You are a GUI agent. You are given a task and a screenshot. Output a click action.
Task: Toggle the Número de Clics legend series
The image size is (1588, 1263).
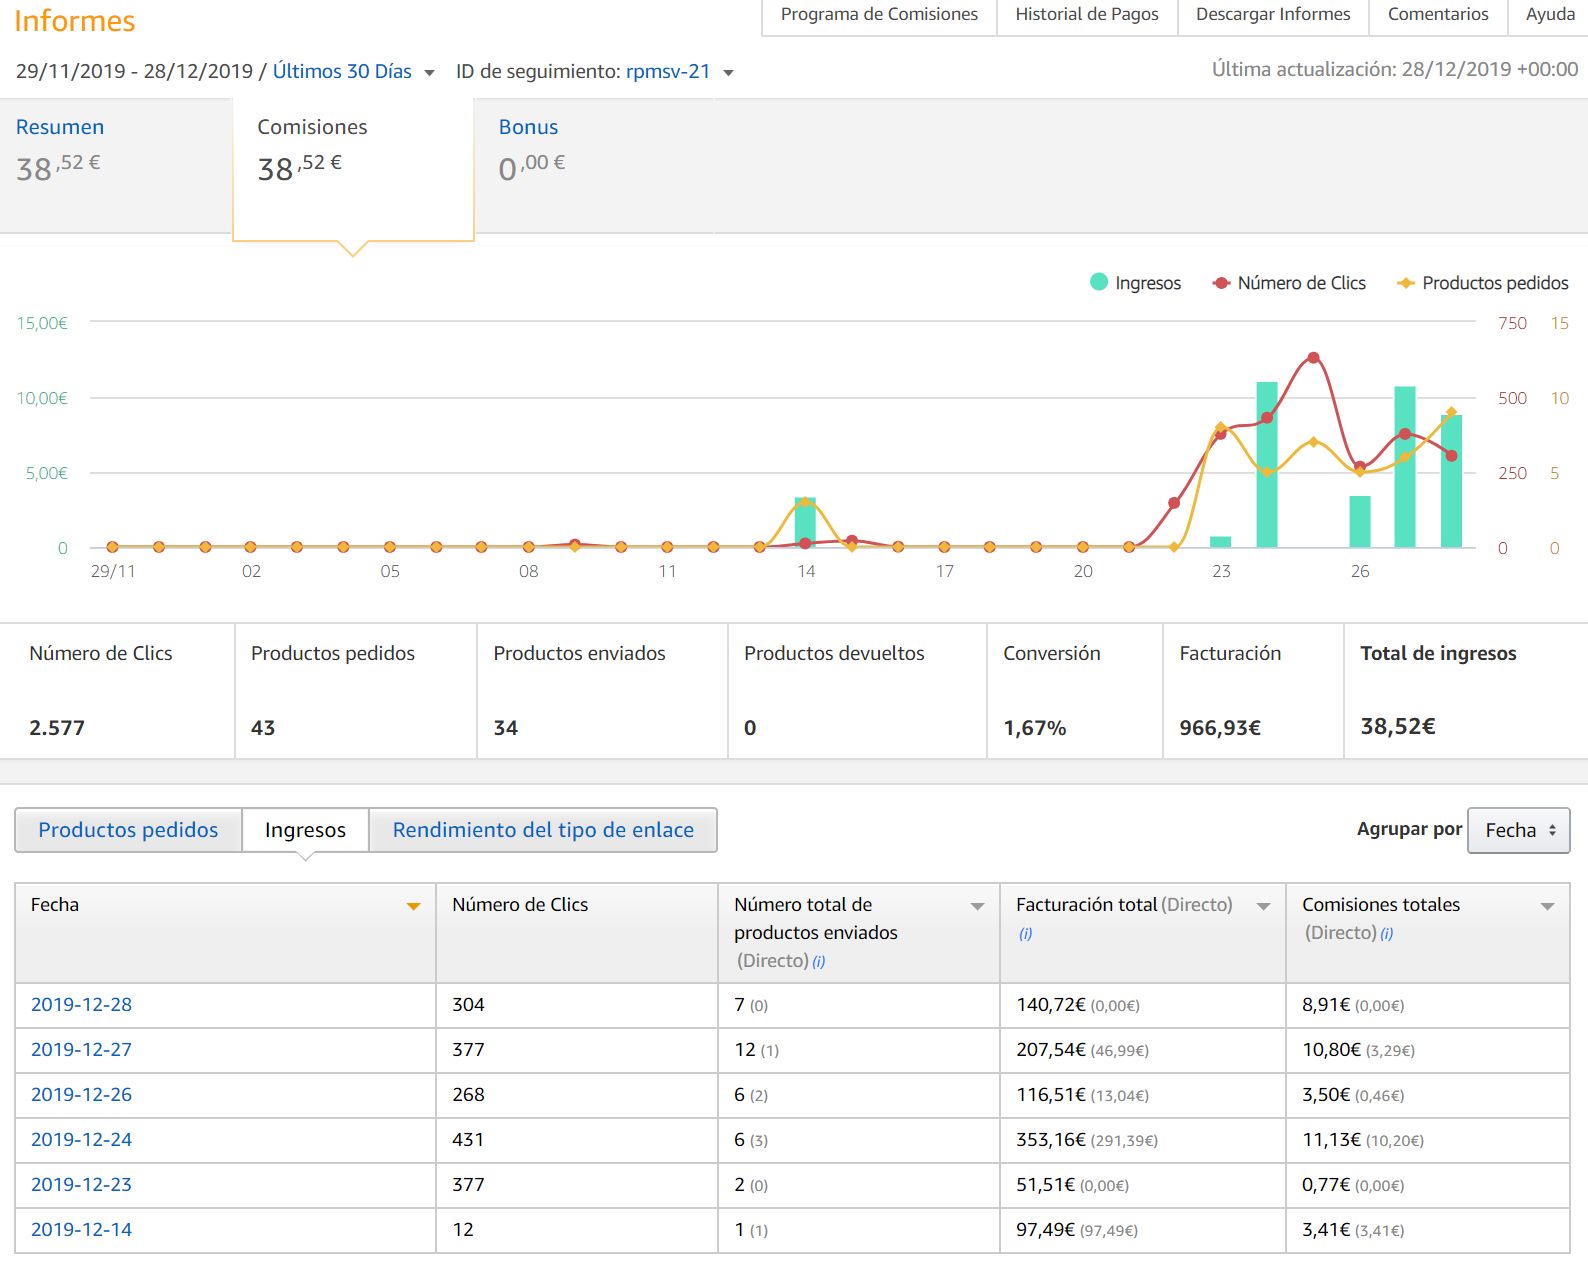pyautogui.click(x=1289, y=283)
